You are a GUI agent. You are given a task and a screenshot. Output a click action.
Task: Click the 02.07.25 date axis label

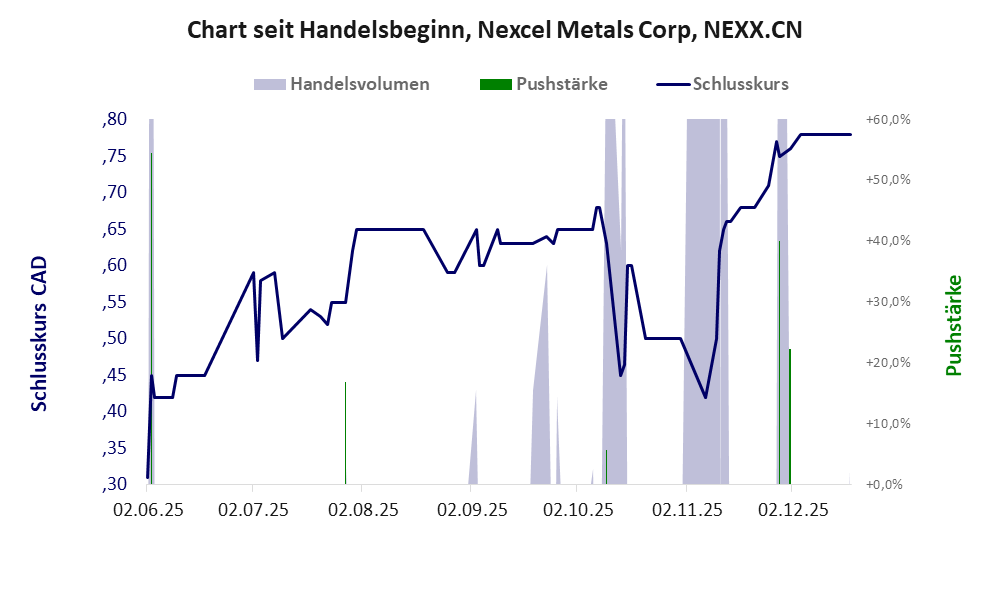(254, 510)
